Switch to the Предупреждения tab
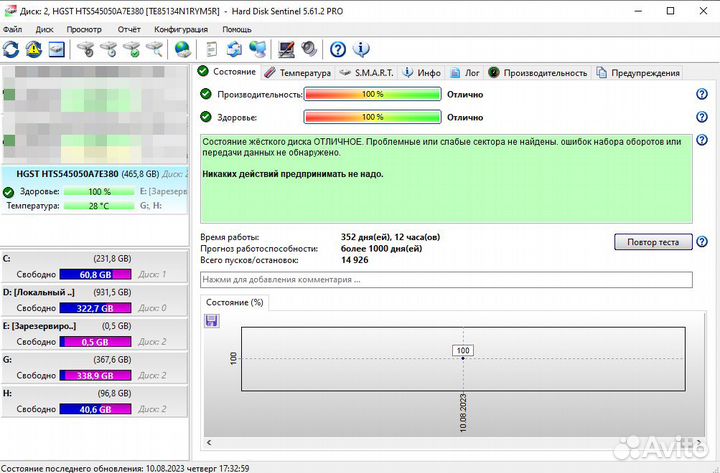 point(638,73)
